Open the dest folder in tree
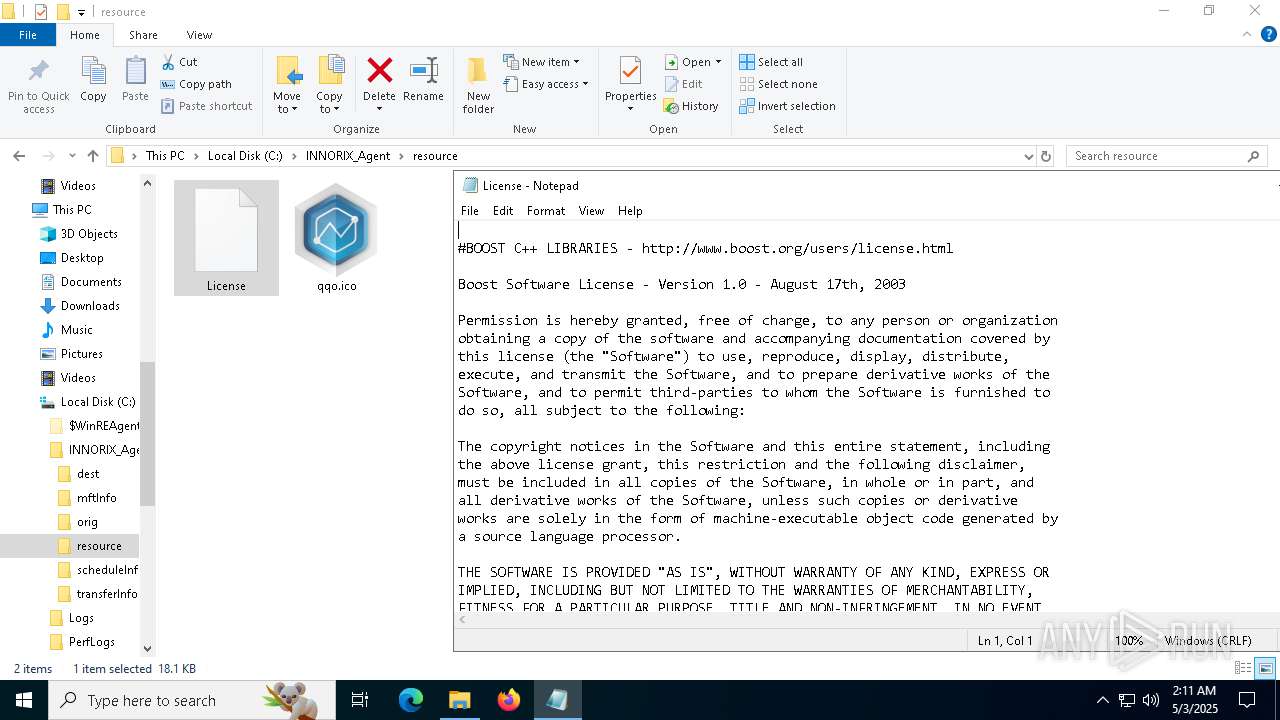Screen dimensions: 1280x720 pyautogui.click(x=88, y=474)
